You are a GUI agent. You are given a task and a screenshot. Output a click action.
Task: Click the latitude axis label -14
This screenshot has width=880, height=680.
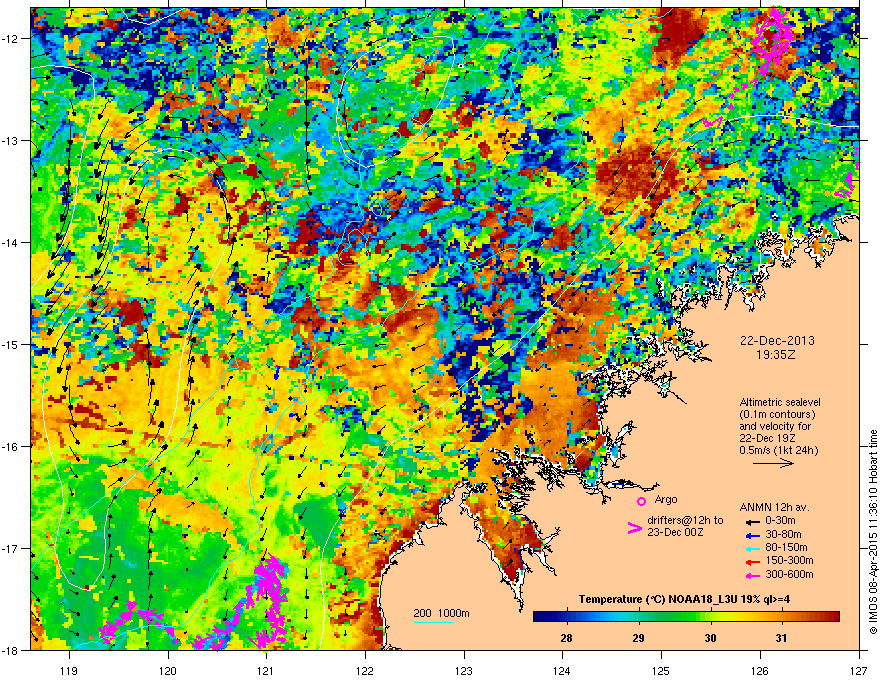tap(11, 242)
